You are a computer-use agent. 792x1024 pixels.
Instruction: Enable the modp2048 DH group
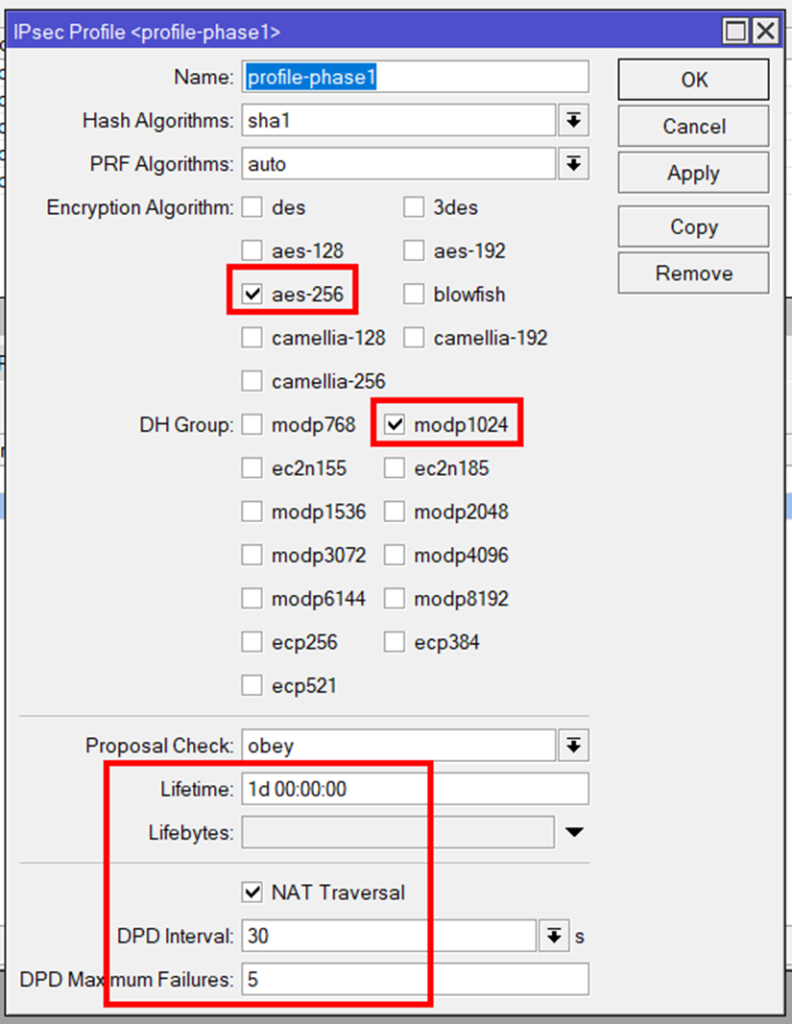394,512
